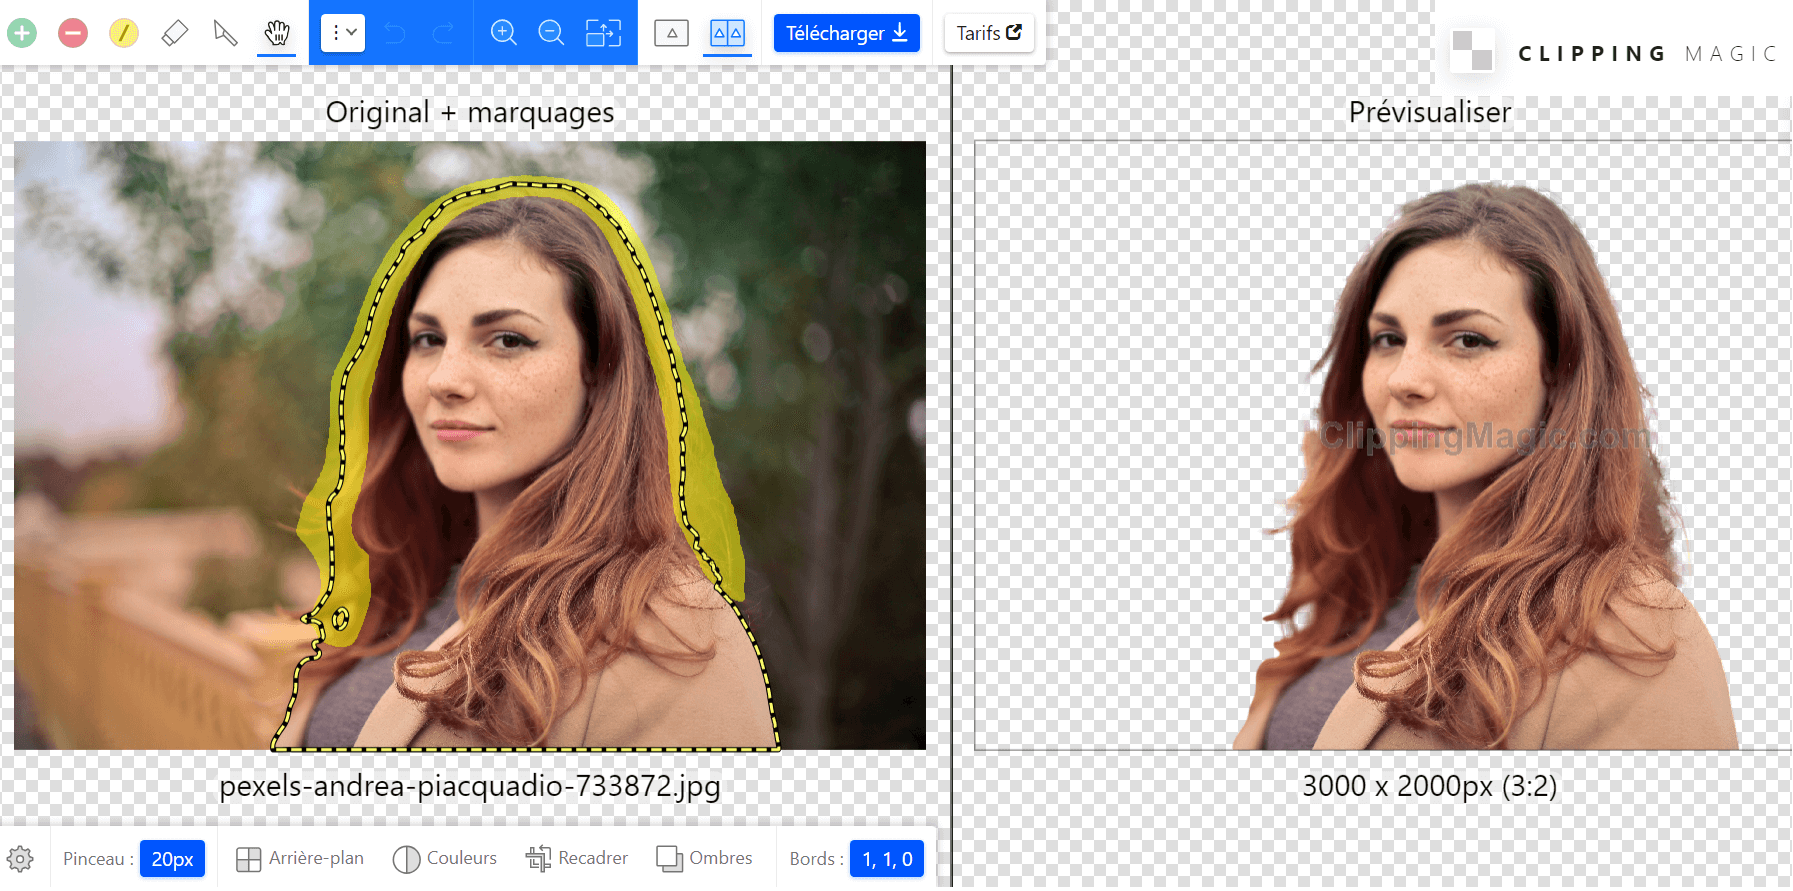Open Couleurs color adjustments
The height and width of the screenshot is (891, 1793).
click(x=445, y=859)
